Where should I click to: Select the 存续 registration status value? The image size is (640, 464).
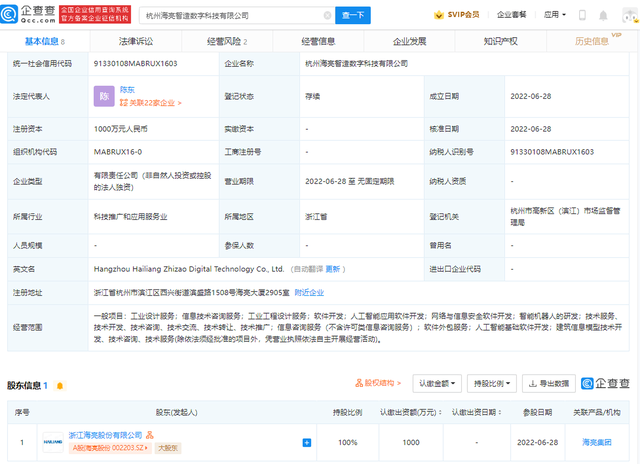[x=312, y=96]
